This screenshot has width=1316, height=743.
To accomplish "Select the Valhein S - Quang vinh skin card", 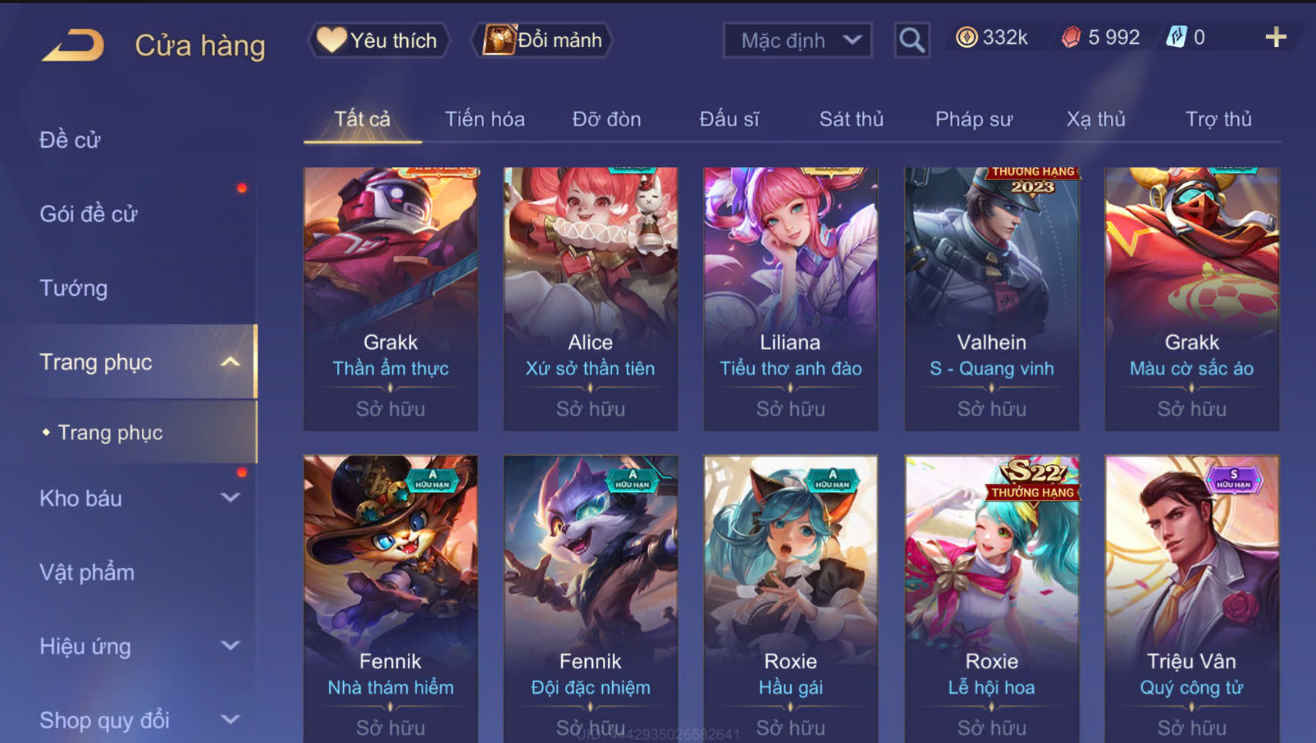I will (992, 299).
